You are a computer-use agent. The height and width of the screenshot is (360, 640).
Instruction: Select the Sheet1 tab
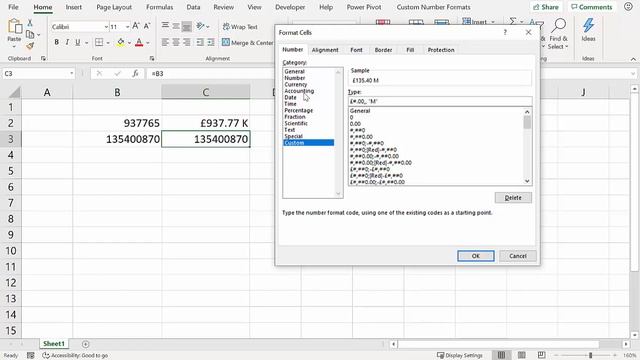(x=54, y=344)
